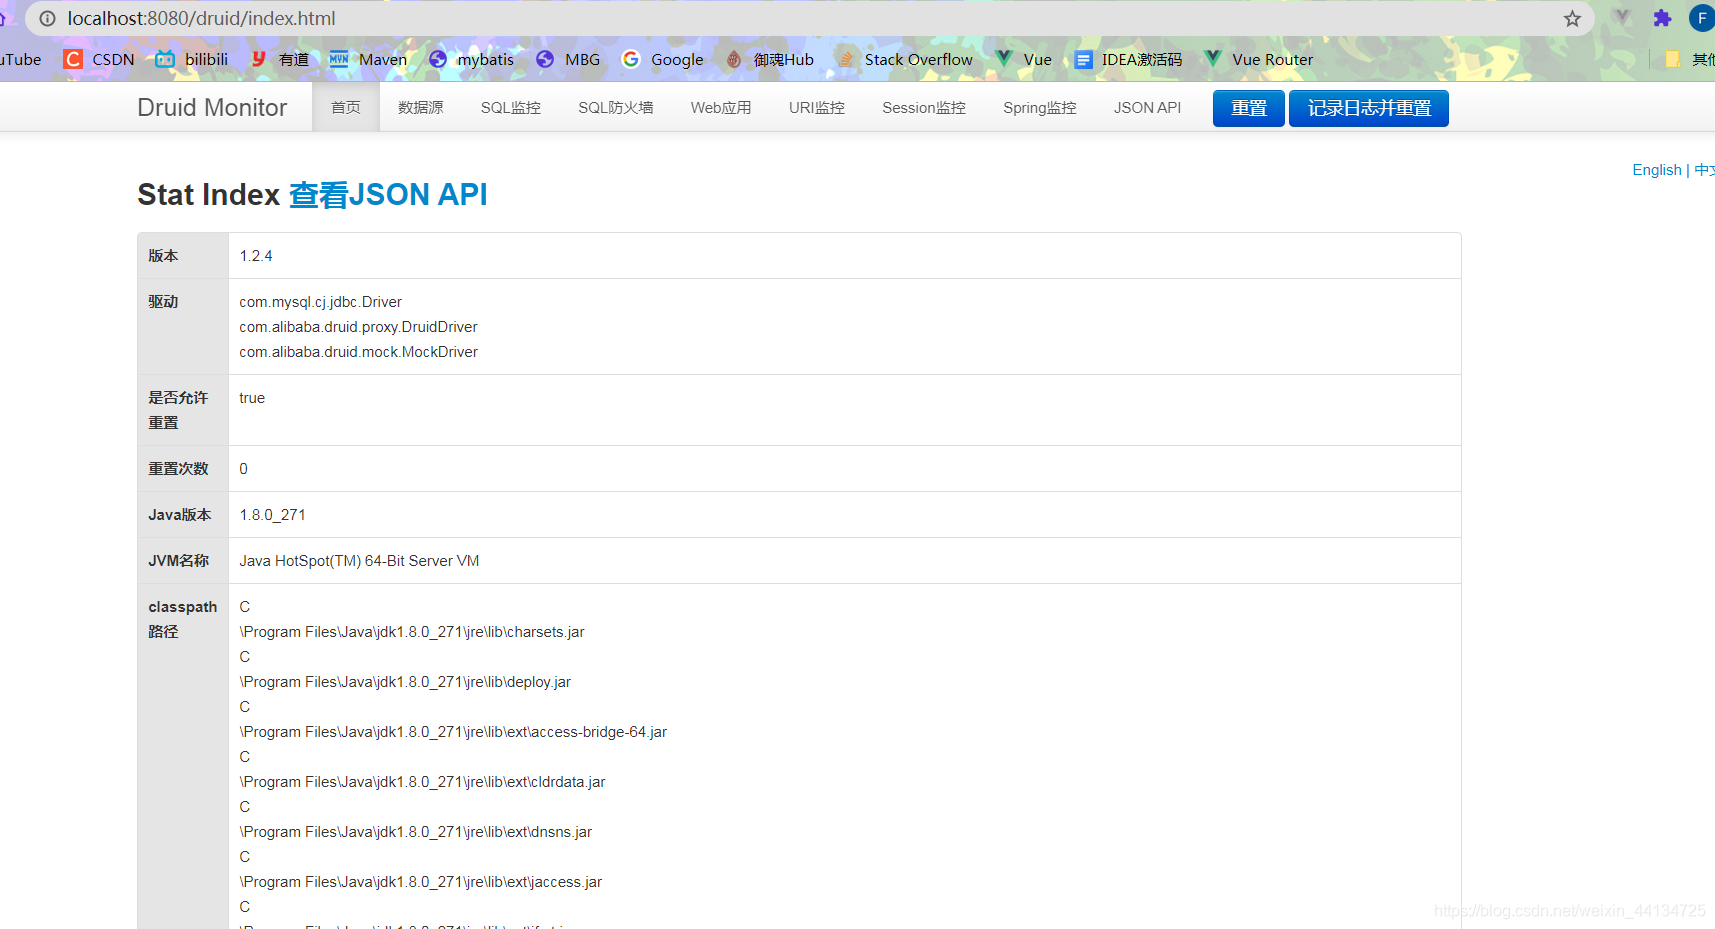Select com.alibaba.druid.mock.MockDriver text
This screenshot has height=929, width=1715.
[358, 352]
